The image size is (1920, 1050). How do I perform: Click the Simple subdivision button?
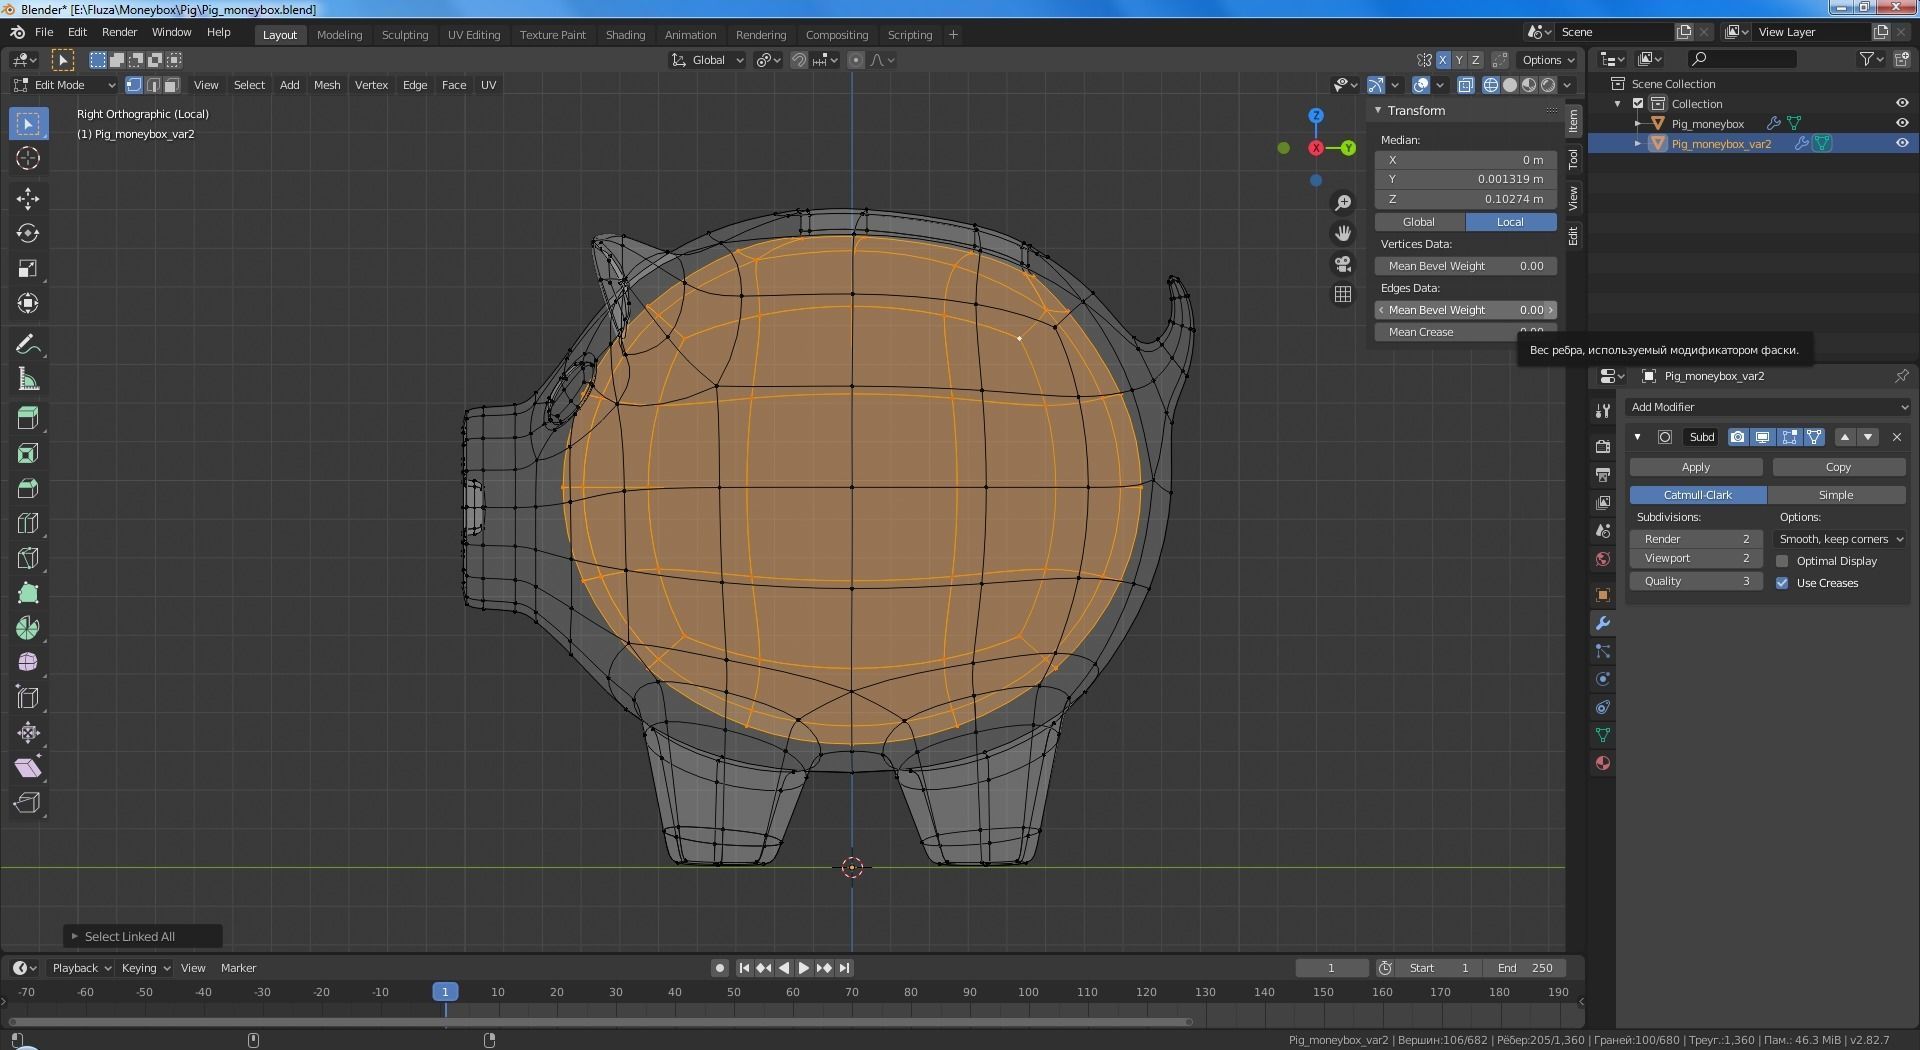[x=1835, y=495]
